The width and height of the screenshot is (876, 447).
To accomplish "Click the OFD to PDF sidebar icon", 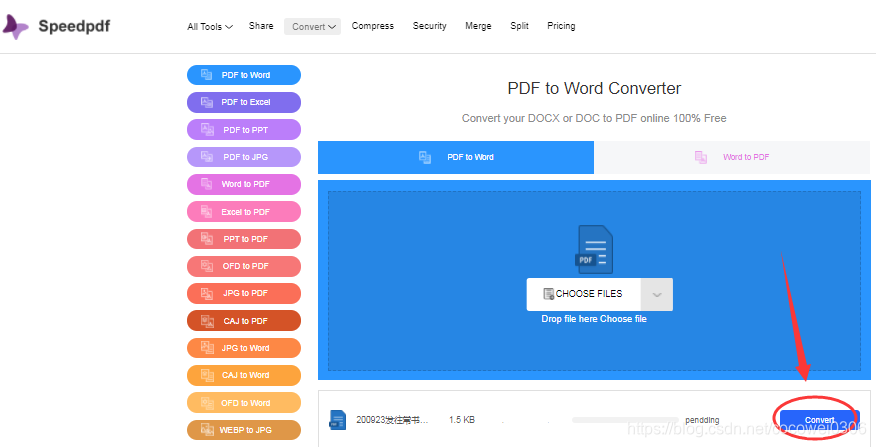I will [x=207, y=266].
